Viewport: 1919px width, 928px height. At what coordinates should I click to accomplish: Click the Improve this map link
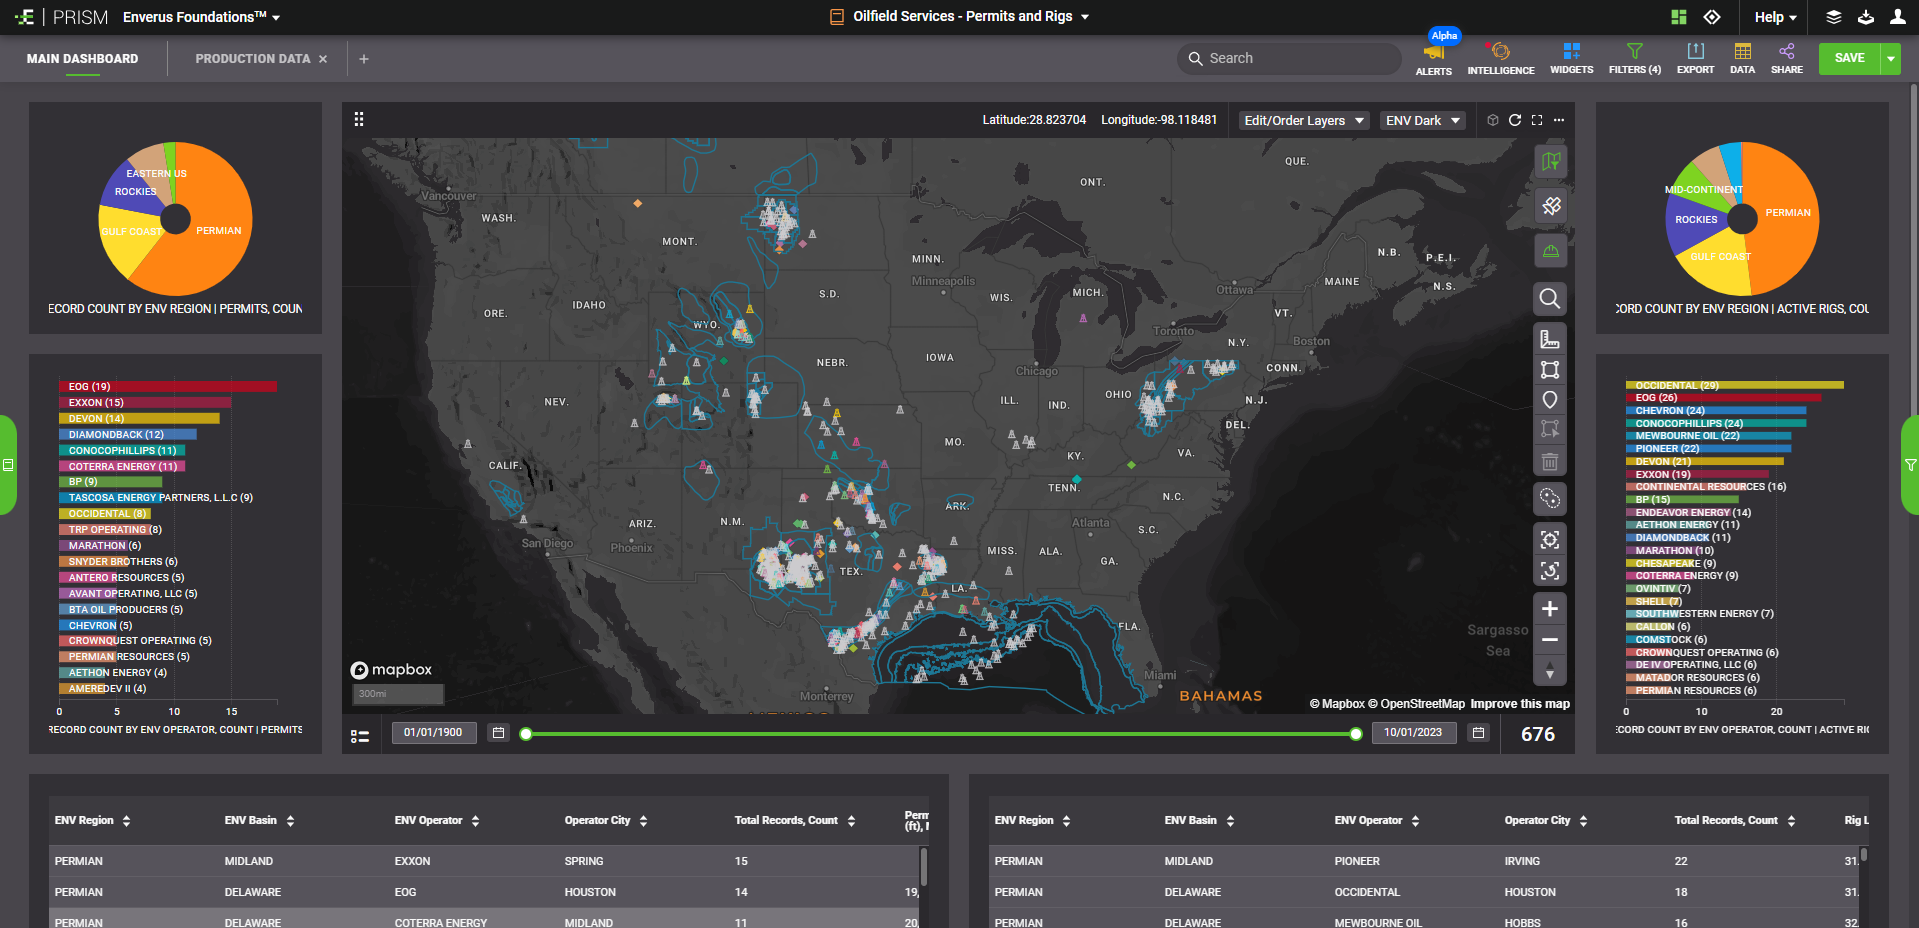1519,704
